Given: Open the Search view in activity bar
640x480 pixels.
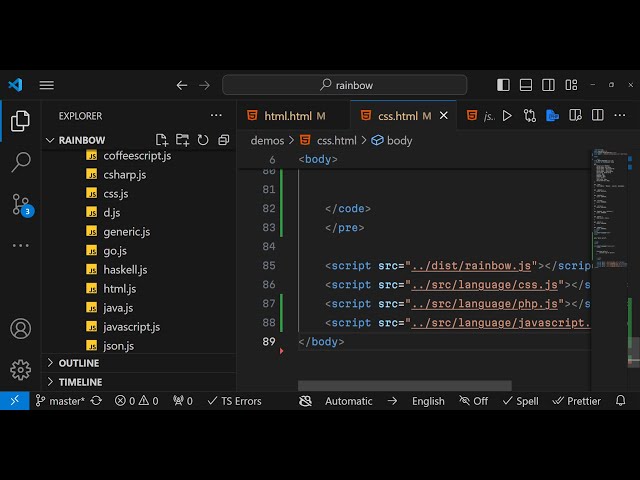Looking at the screenshot, I should 20,162.
